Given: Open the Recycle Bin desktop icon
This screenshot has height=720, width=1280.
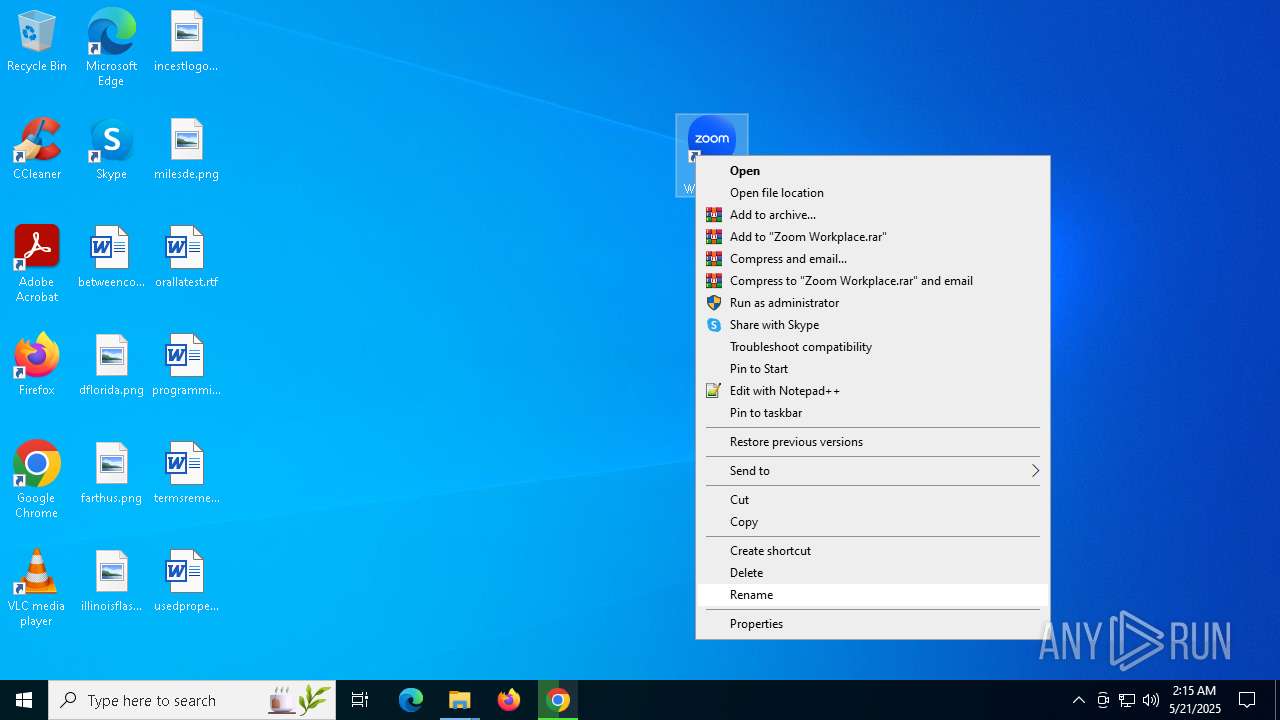Looking at the screenshot, I should pyautogui.click(x=37, y=42).
